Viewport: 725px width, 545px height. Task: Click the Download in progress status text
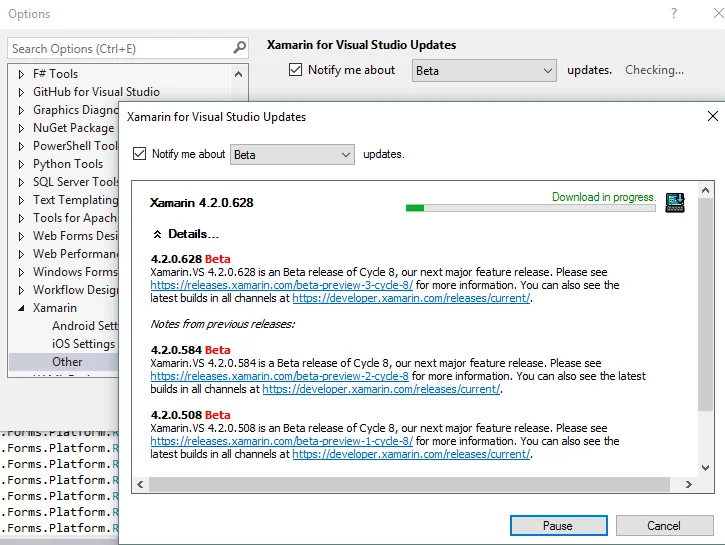(x=604, y=197)
